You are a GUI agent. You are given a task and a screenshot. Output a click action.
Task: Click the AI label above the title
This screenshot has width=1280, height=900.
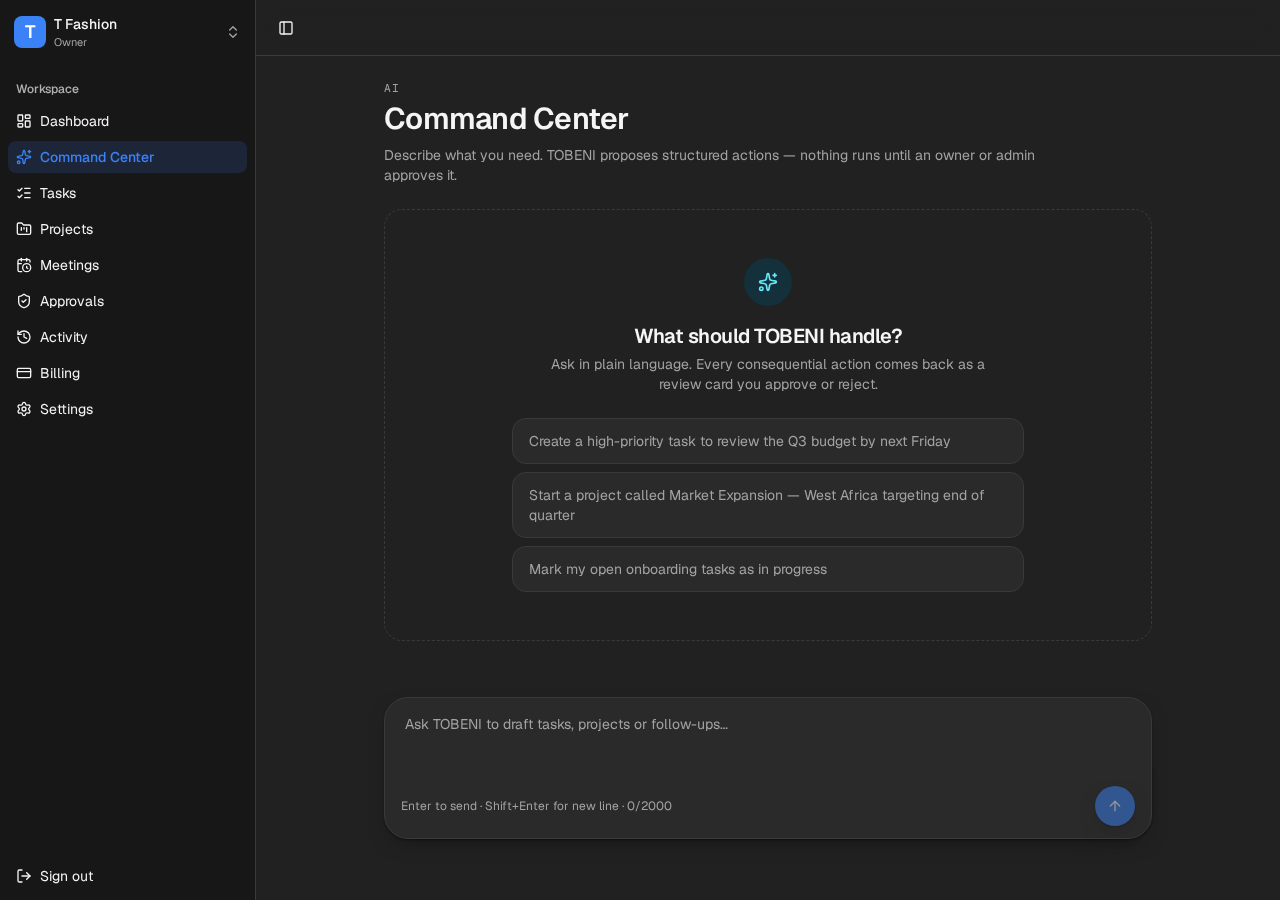point(391,88)
